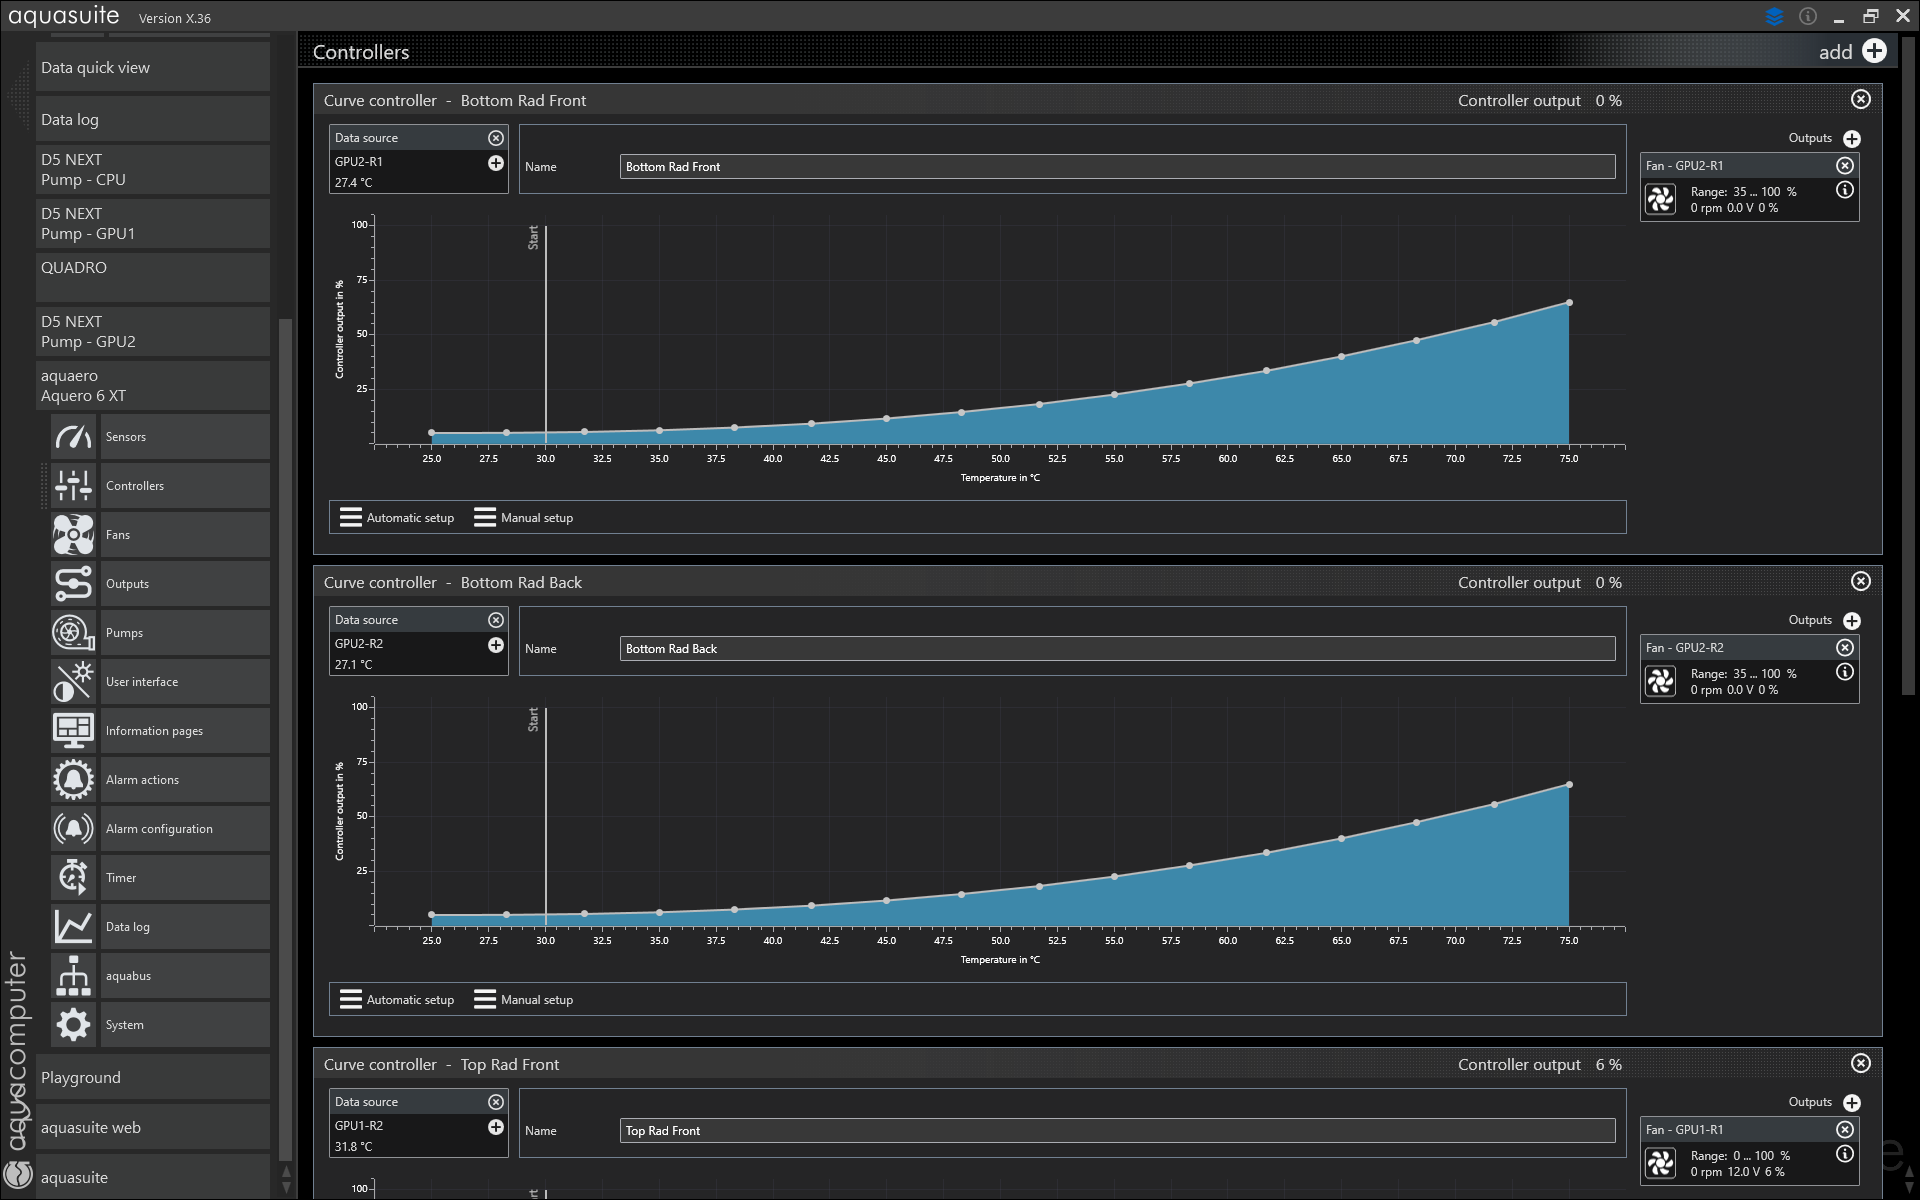
Task: Open the Controllers sliders icon
Action: (x=73, y=486)
